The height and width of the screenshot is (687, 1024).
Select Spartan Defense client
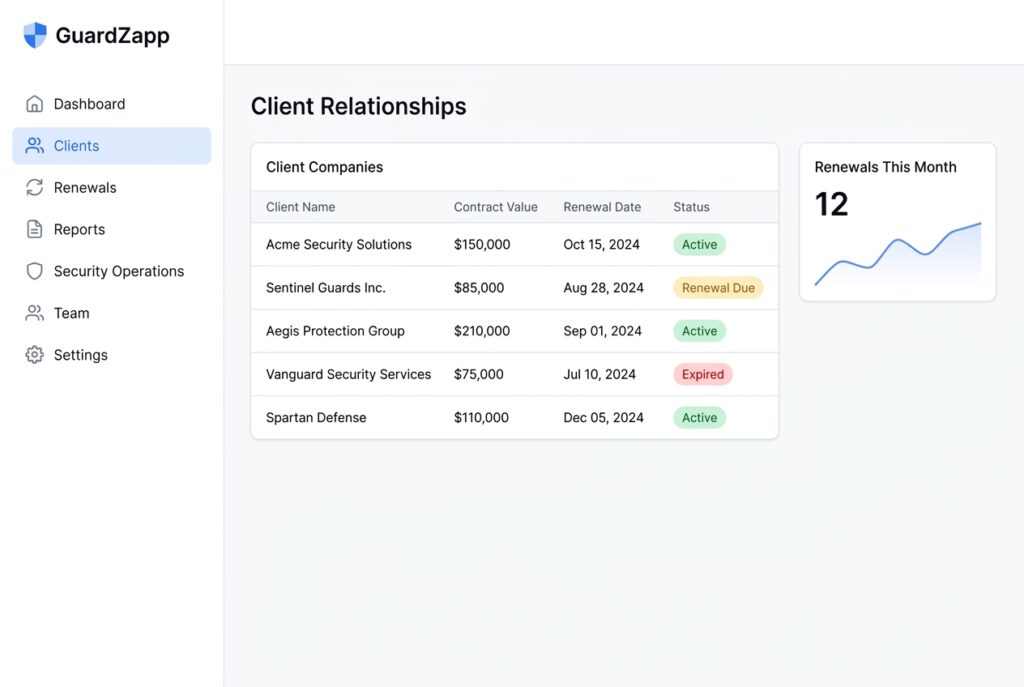316,417
